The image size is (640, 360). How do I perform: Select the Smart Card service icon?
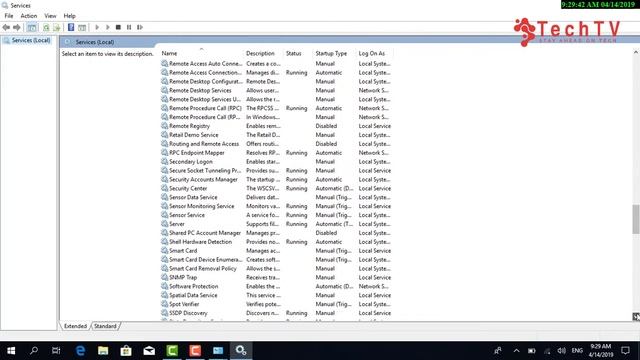[164, 251]
